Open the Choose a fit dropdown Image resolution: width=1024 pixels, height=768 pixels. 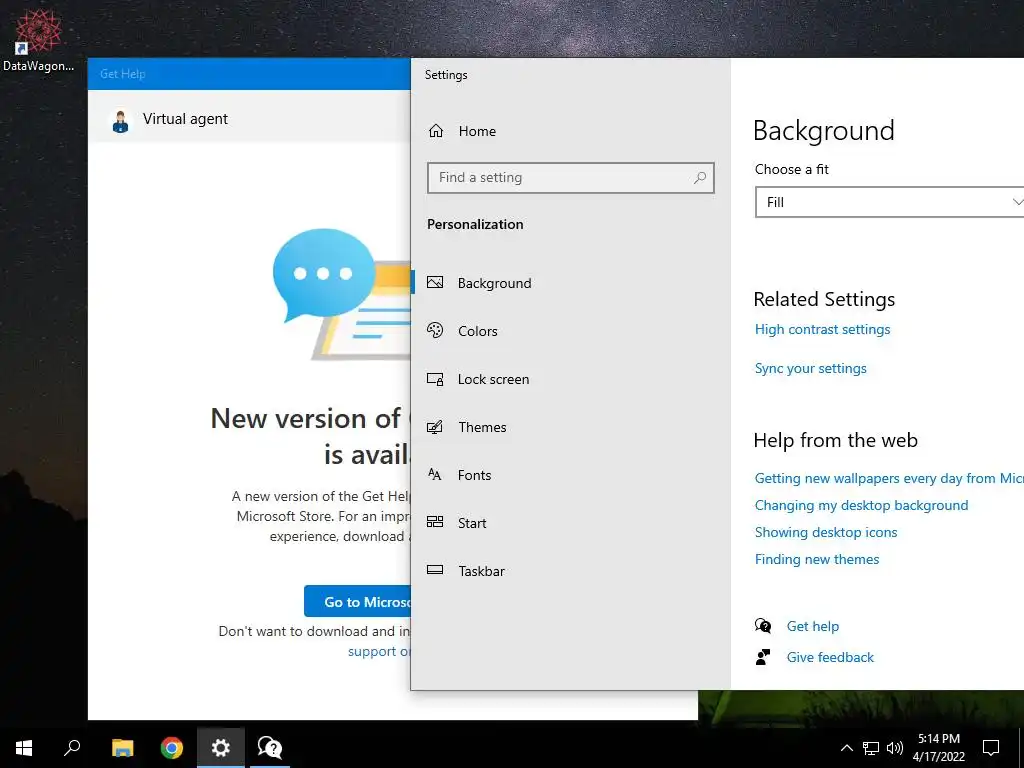click(889, 202)
